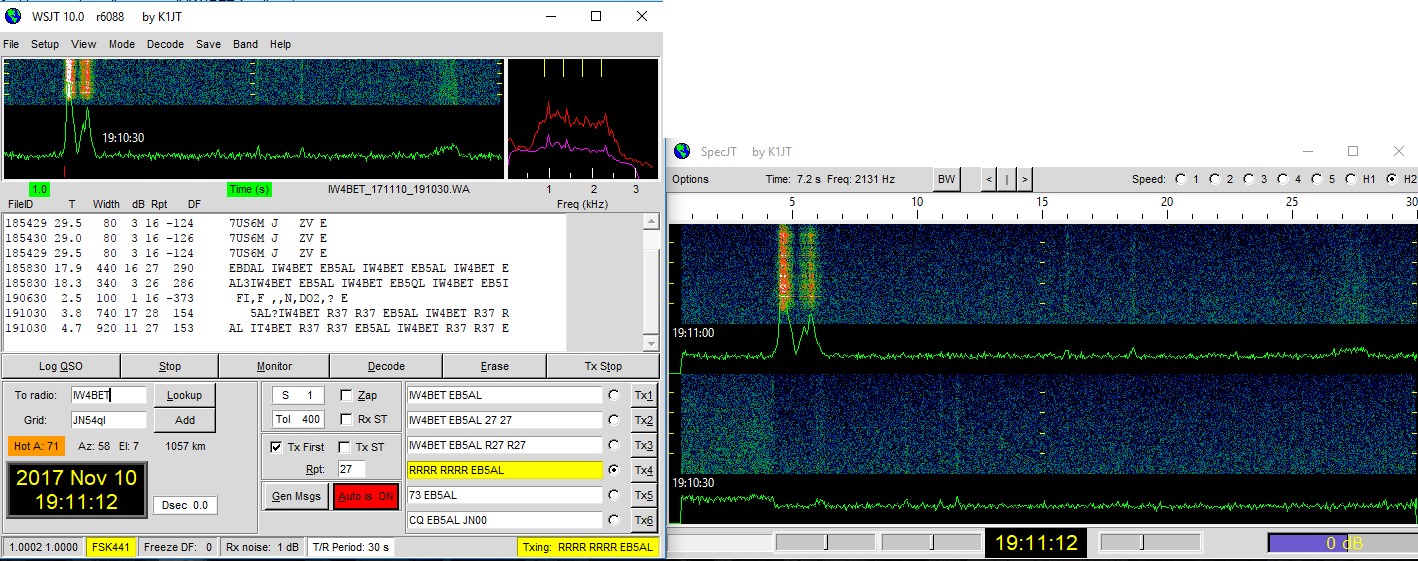Click the Add button next to Grid
1418x561 pixels.
tap(184, 420)
